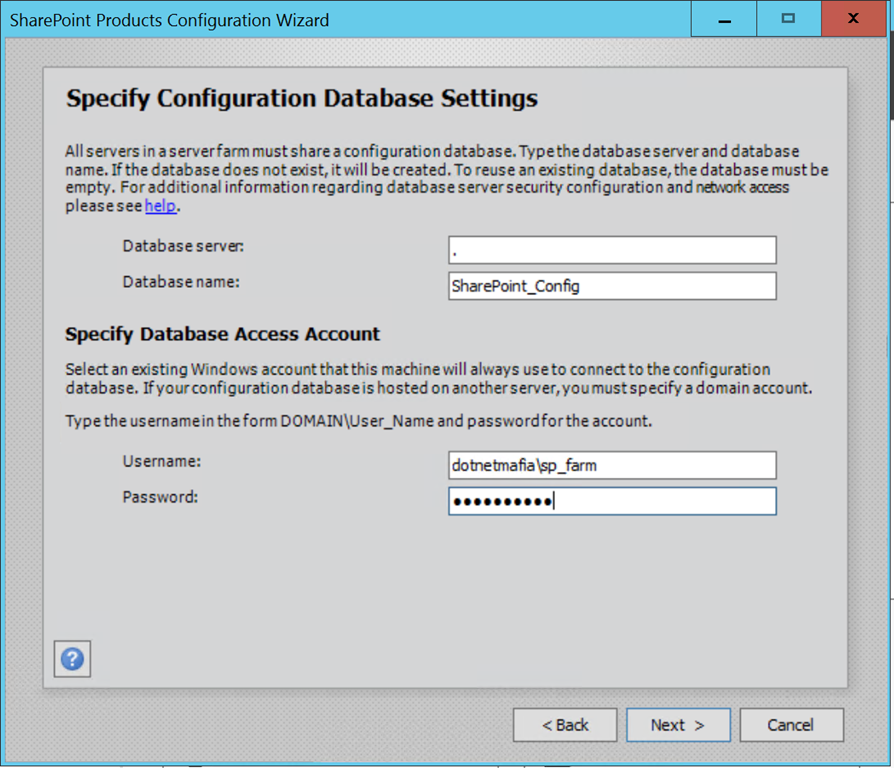
Task: Minimize the SharePoint wizard window
Action: pos(724,19)
